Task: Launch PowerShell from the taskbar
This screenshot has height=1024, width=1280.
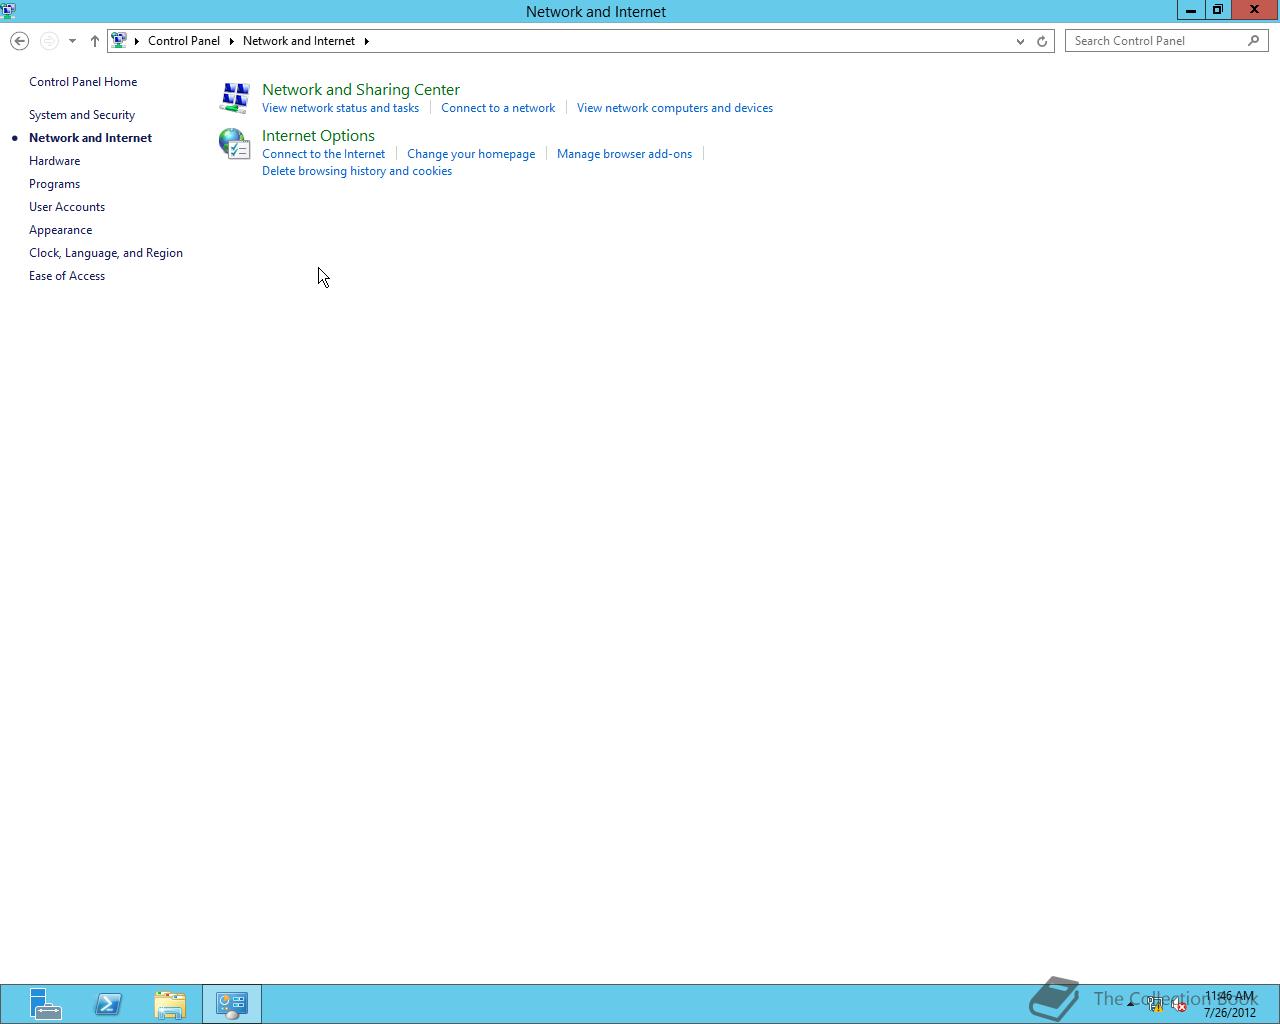Action: [x=108, y=1004]
